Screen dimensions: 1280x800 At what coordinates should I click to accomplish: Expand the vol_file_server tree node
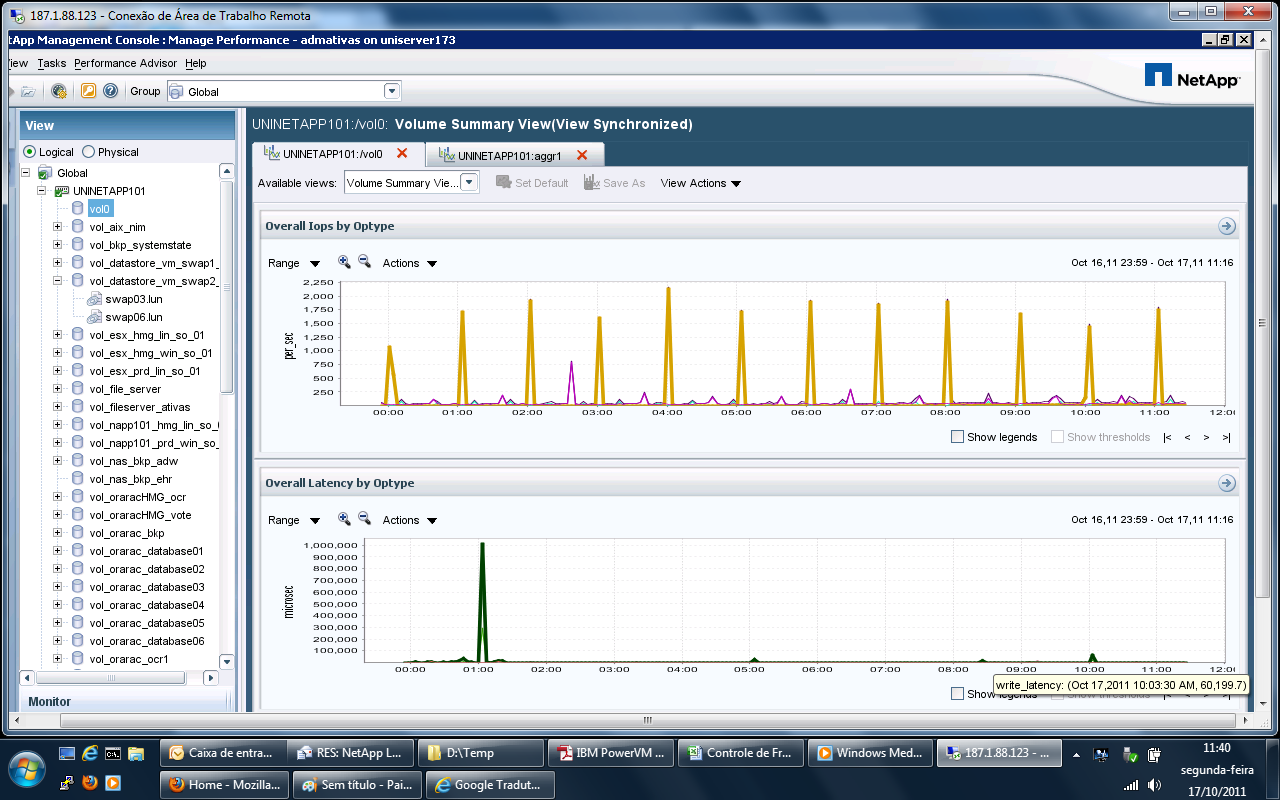coord(57,389)
